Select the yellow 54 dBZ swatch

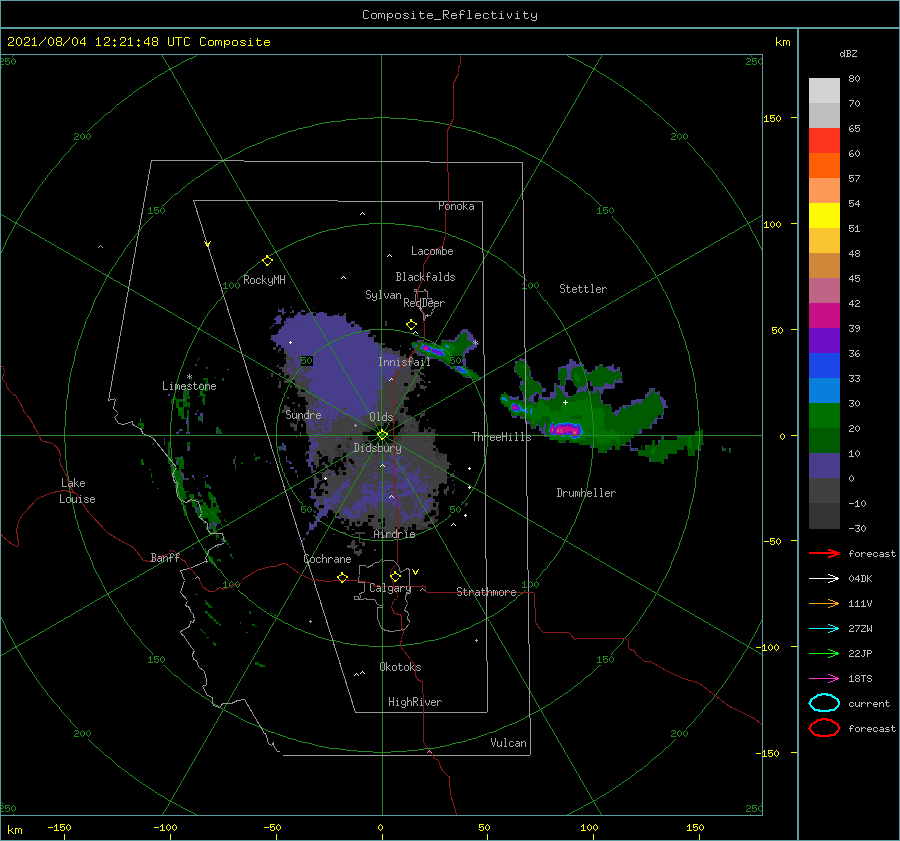[x=824, y=215]
